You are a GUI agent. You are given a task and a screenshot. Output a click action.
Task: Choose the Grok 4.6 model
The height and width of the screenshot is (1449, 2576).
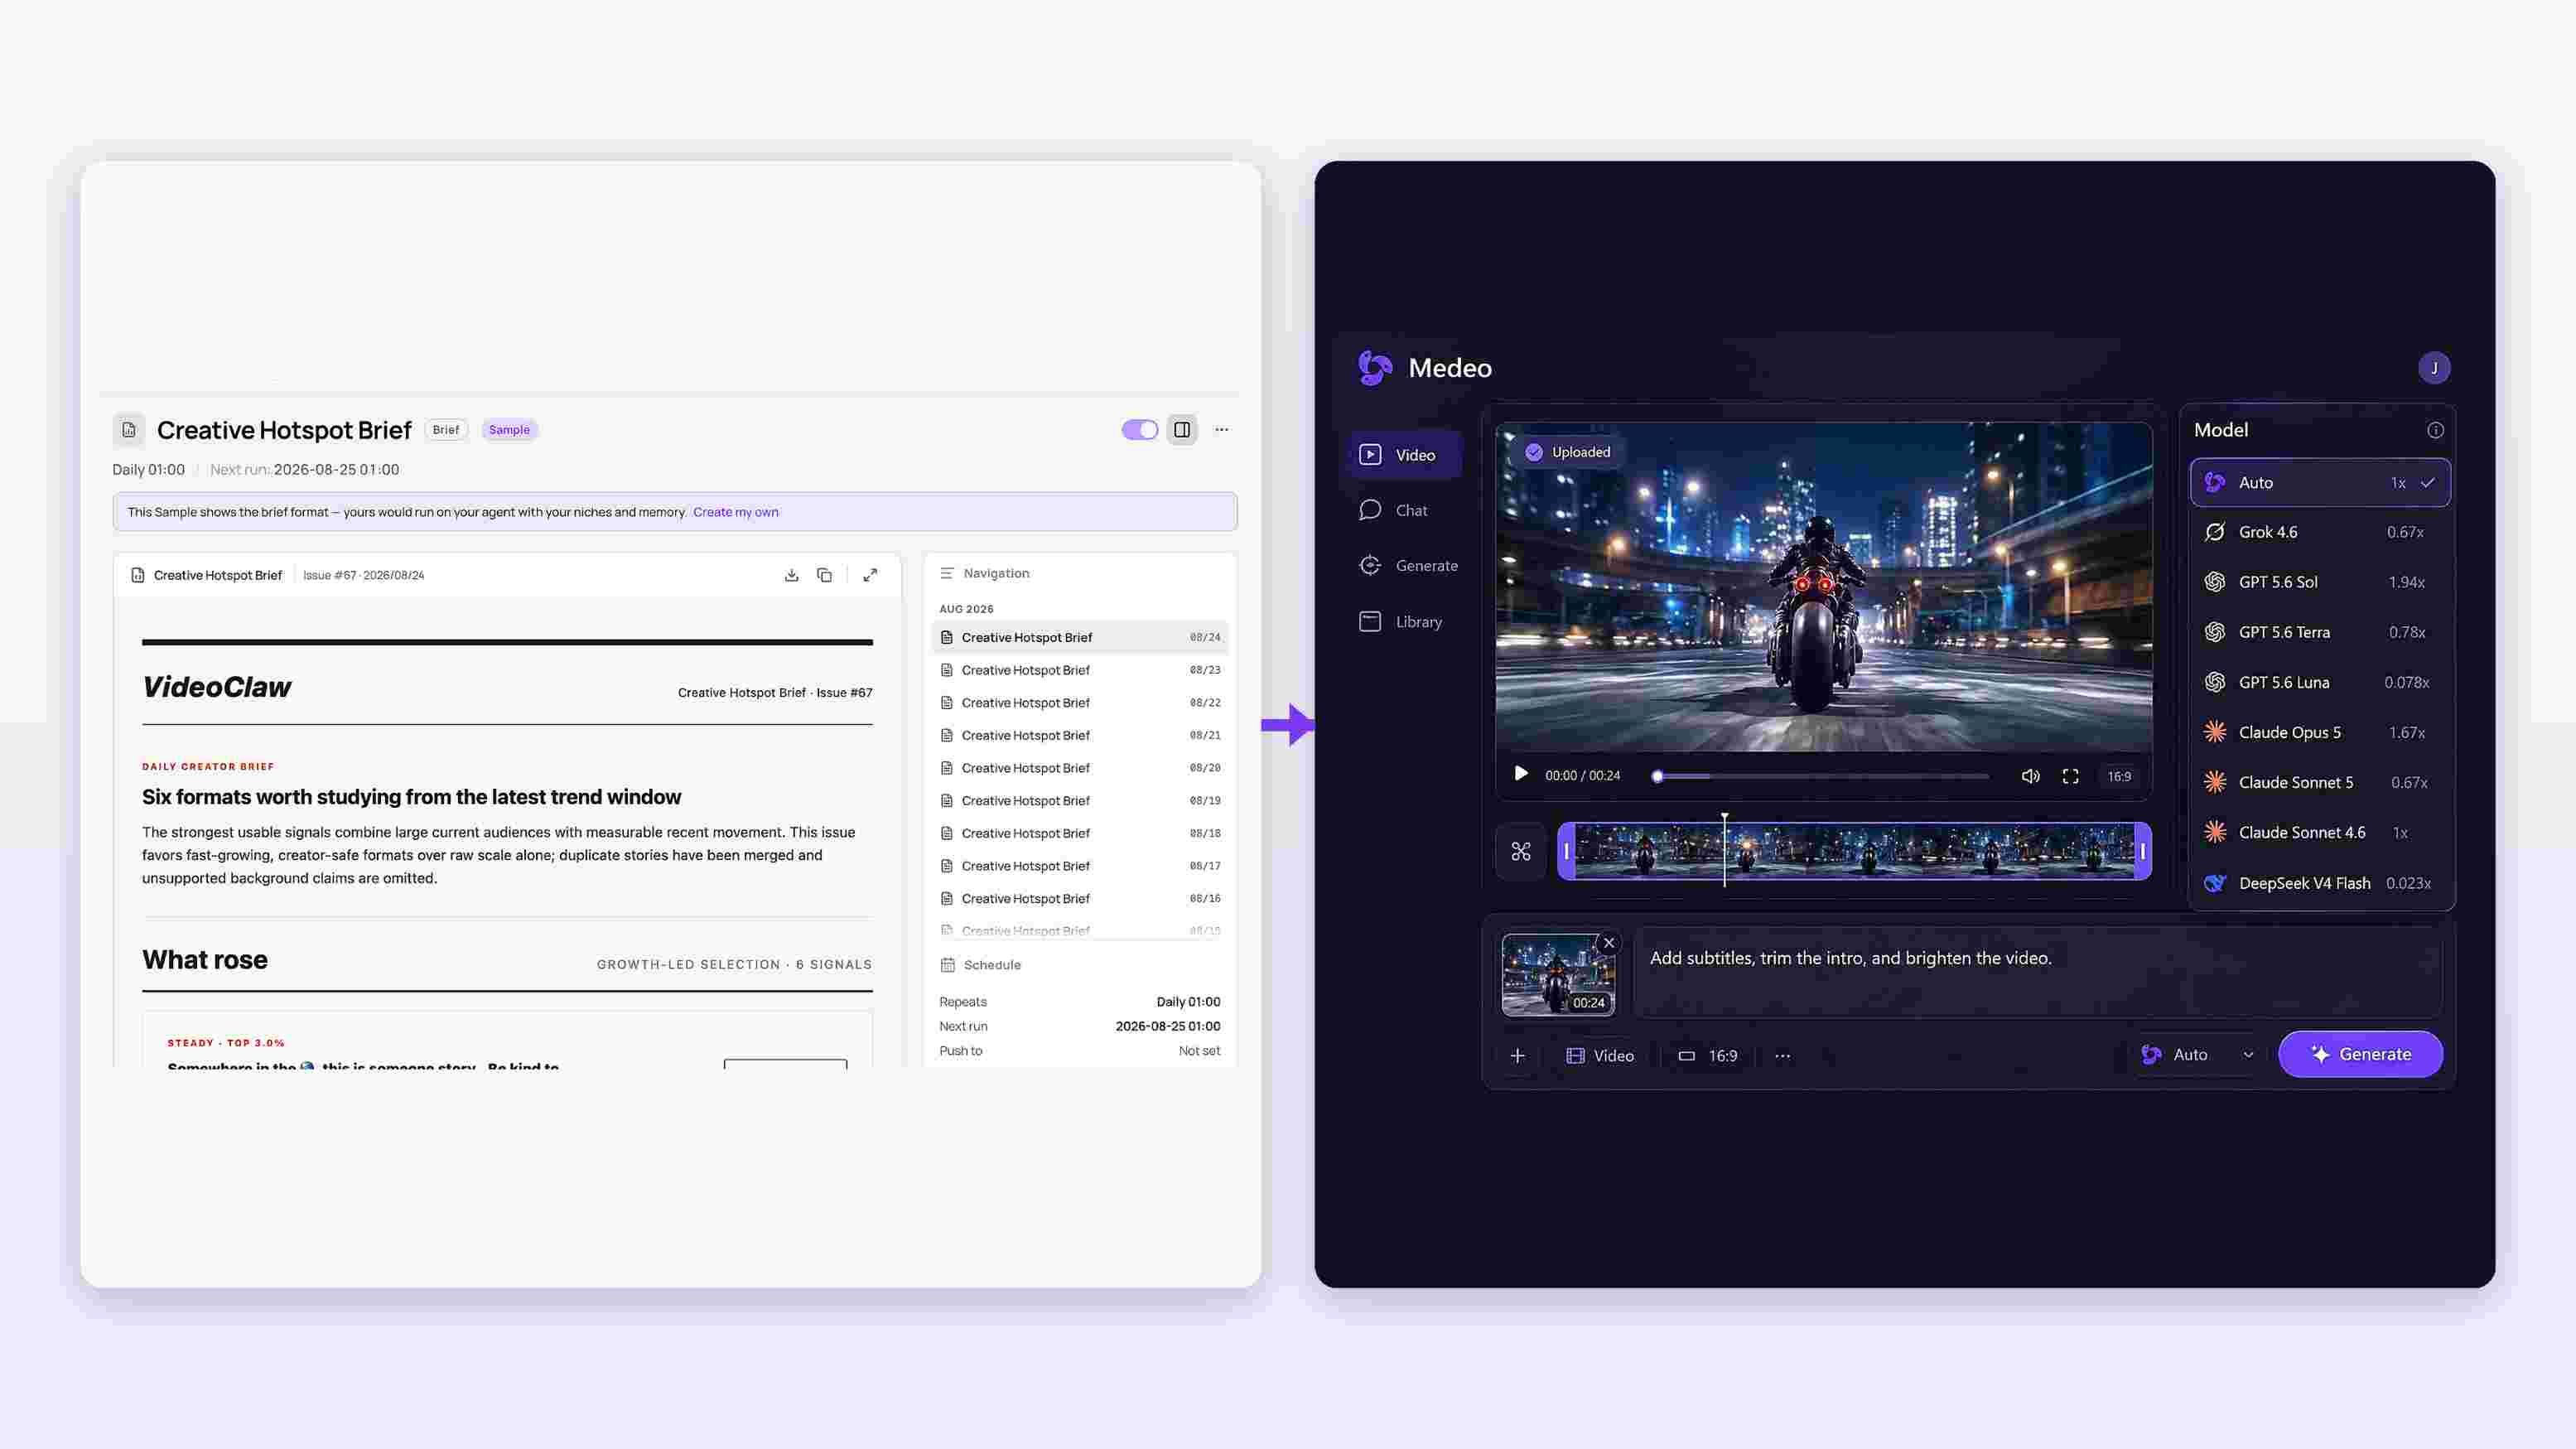point(2320,532)
